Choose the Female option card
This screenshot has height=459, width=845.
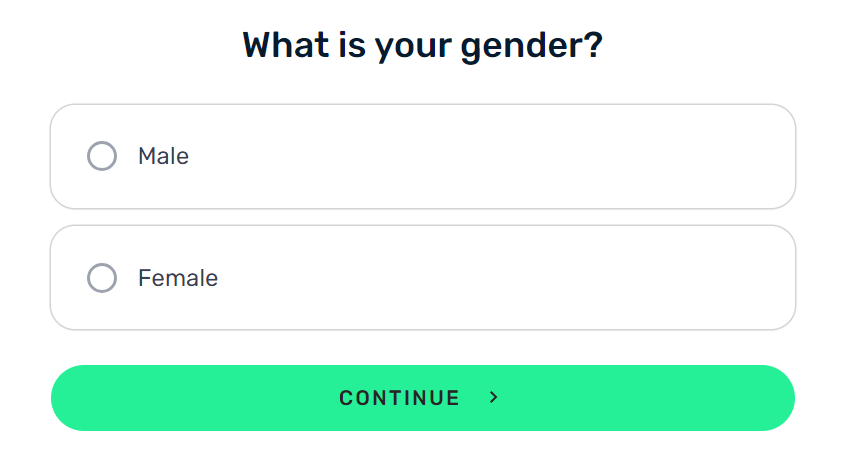click(422, 278)
